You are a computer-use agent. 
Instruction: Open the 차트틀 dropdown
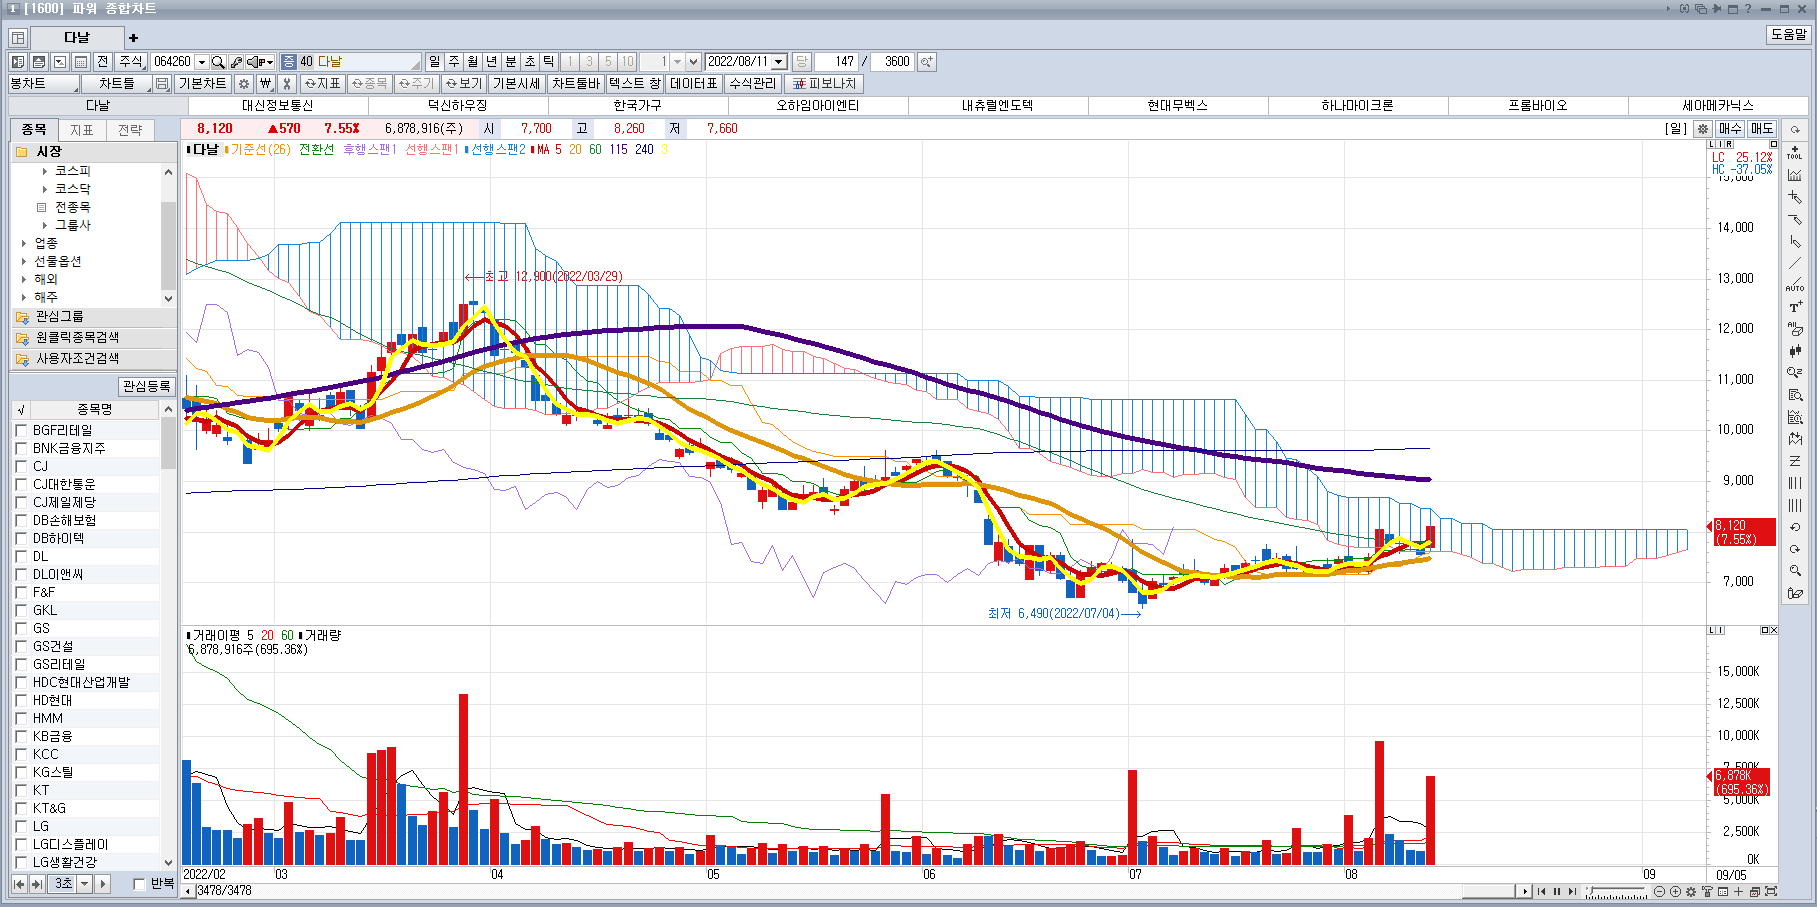point(117,84)
